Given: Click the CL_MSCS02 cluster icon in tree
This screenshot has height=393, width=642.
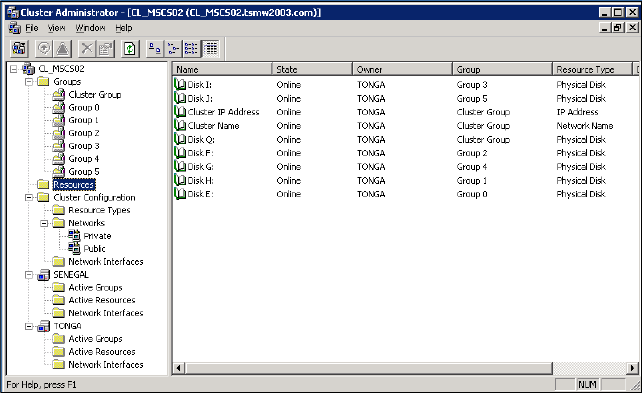Looking at the screenshot, I should 28,69.
